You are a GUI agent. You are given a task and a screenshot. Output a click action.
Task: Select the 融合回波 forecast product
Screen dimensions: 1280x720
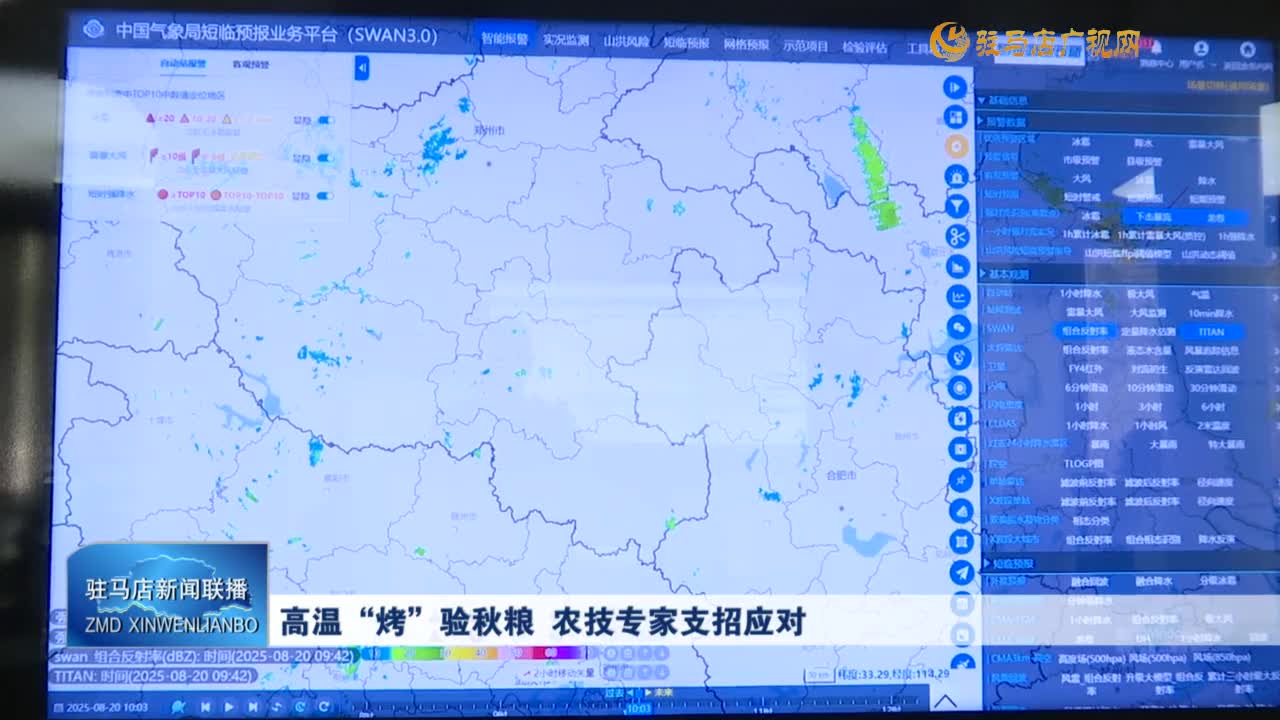tap(1090, 581)
